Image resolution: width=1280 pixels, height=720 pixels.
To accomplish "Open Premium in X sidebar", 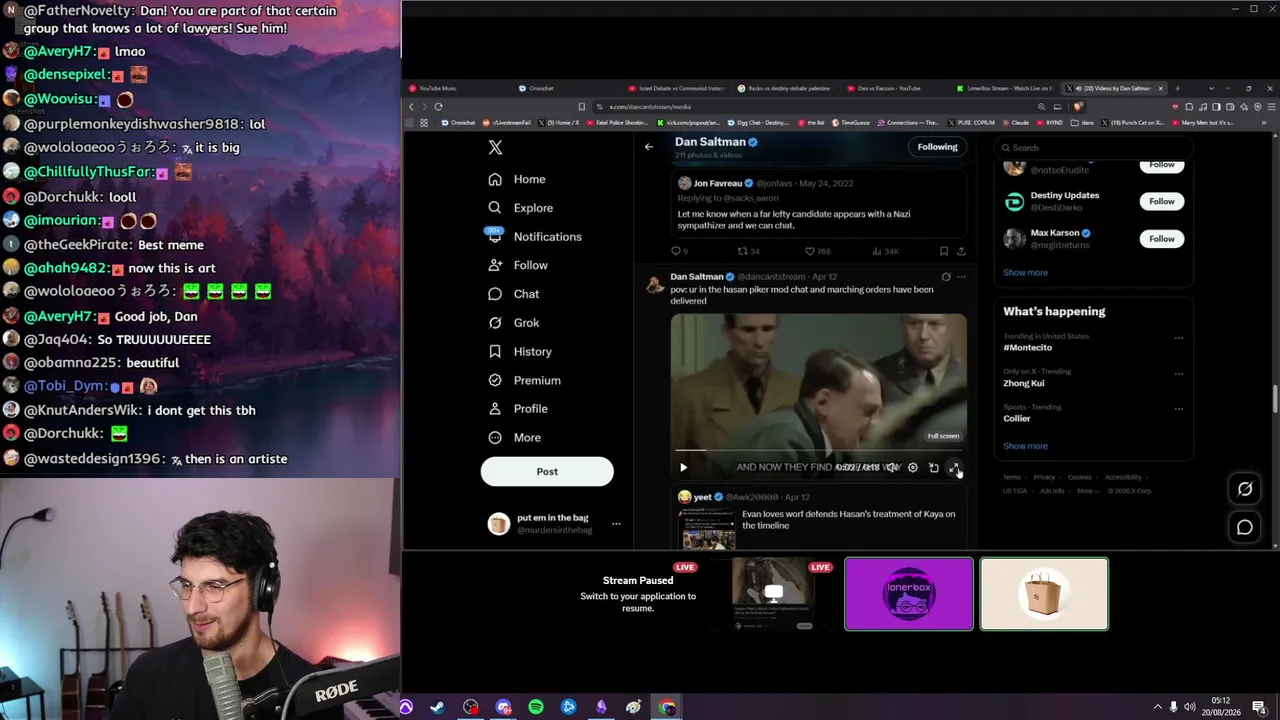I will click(x=524, y=380).
